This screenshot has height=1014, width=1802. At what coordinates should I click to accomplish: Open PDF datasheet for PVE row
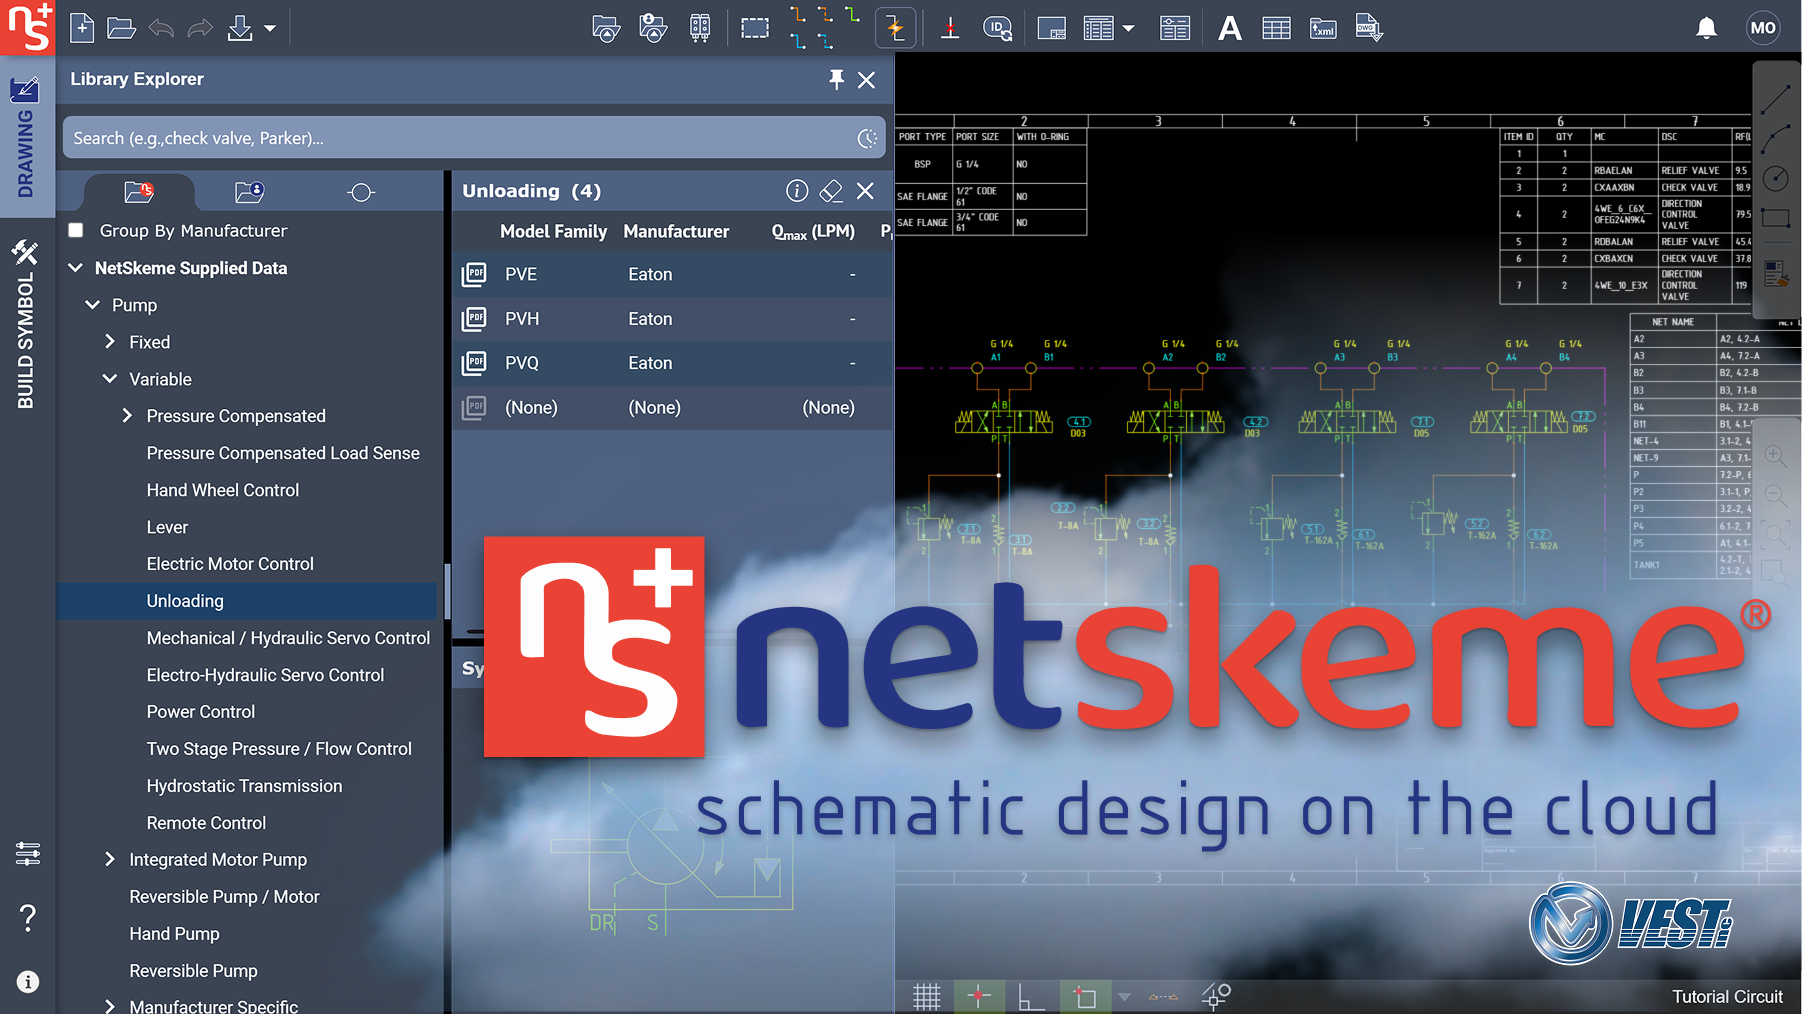pyautogui.click(x=475, y=274)
